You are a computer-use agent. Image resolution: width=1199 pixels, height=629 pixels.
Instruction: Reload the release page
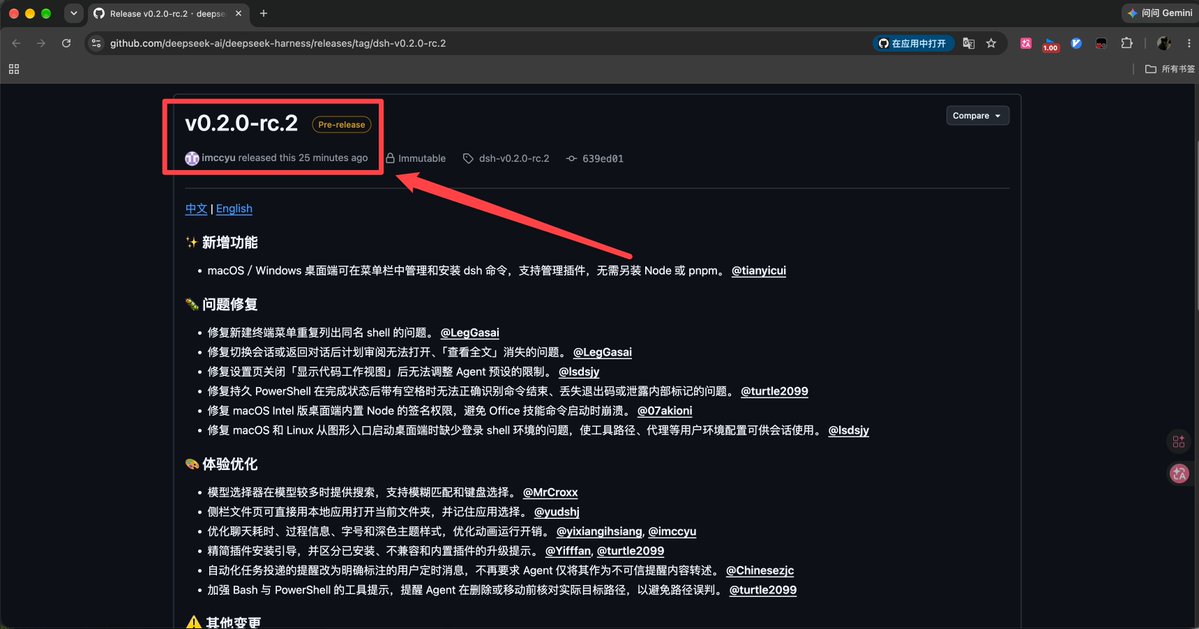click(67, 44)
